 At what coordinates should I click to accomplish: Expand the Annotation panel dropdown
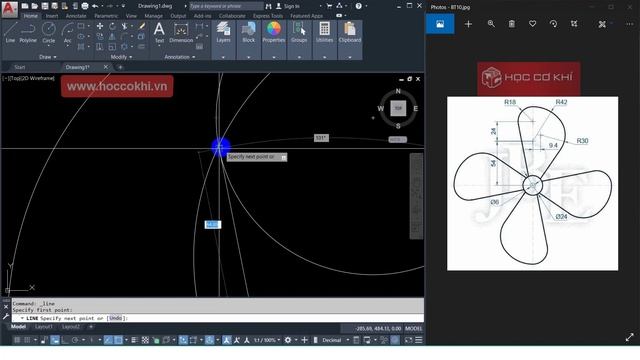(180, 57)
